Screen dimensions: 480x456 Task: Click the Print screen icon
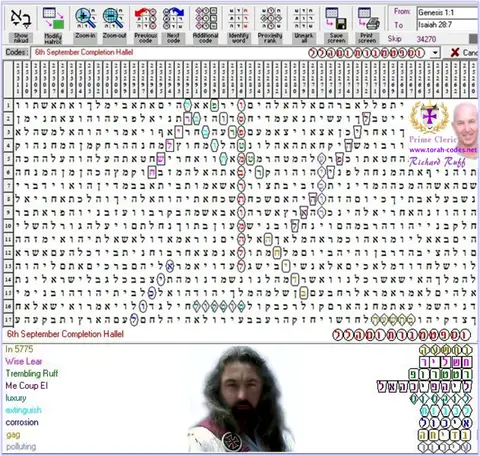tap(368, 18)
